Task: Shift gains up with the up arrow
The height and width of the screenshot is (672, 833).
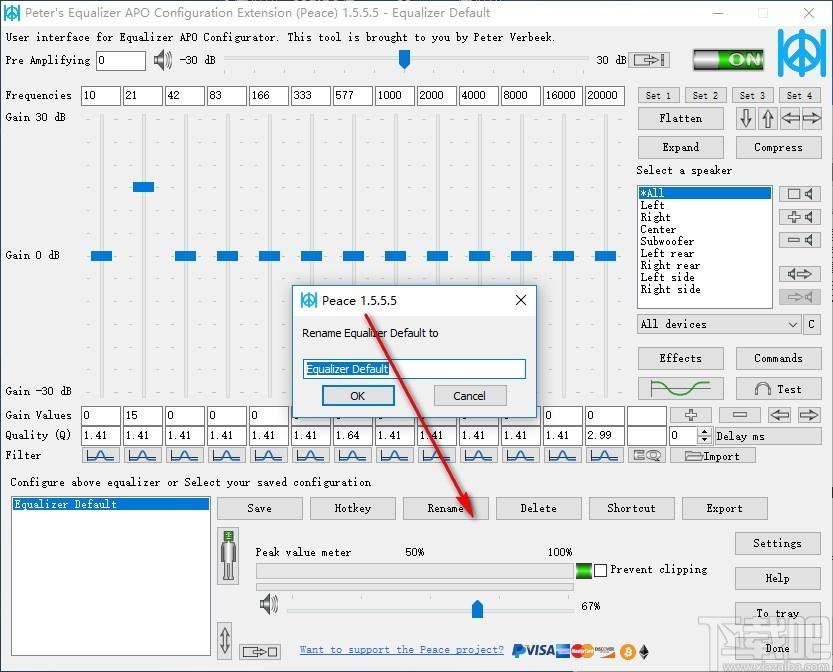Action: click(x=768, y=118)
